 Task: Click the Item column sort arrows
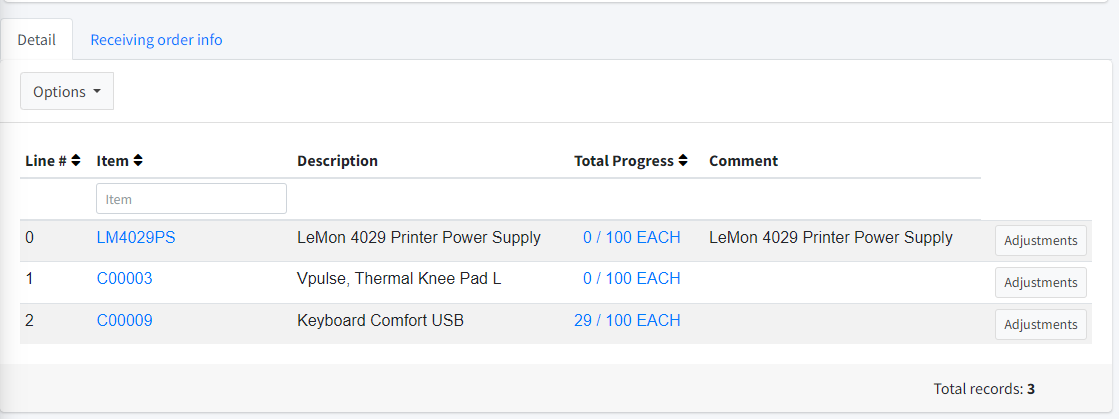pos(138,161)
